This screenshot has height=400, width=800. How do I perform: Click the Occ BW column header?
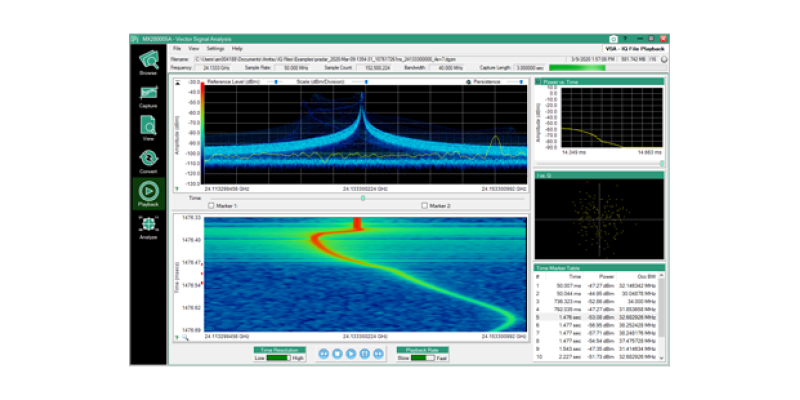pos(637,277)
